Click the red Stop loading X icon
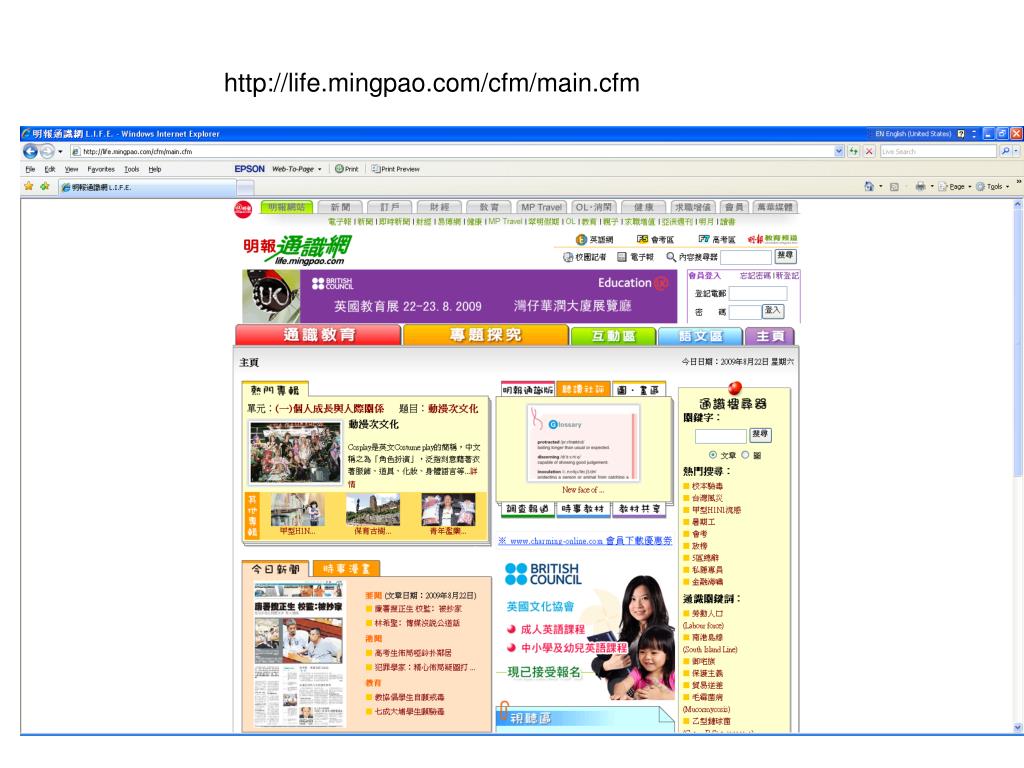Screen dimensions: 1024x768 (869, 152)
